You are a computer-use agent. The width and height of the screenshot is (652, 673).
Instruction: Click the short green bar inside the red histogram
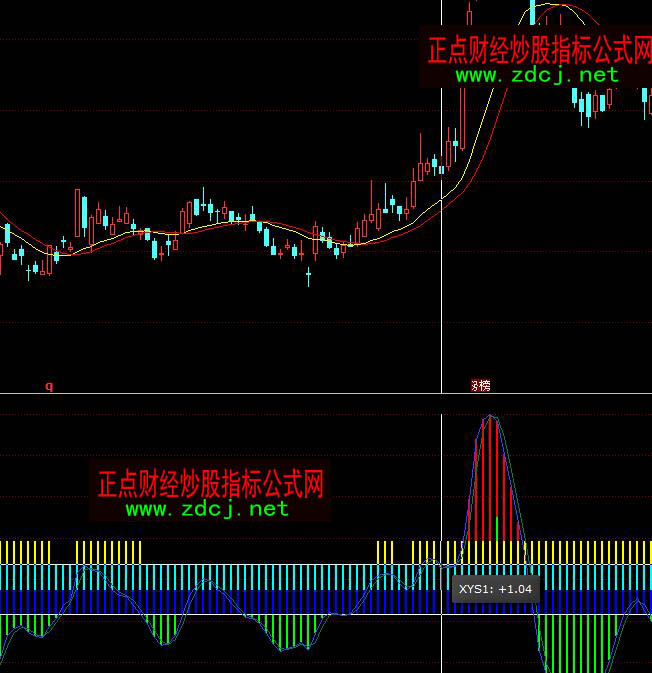[496, 529]
